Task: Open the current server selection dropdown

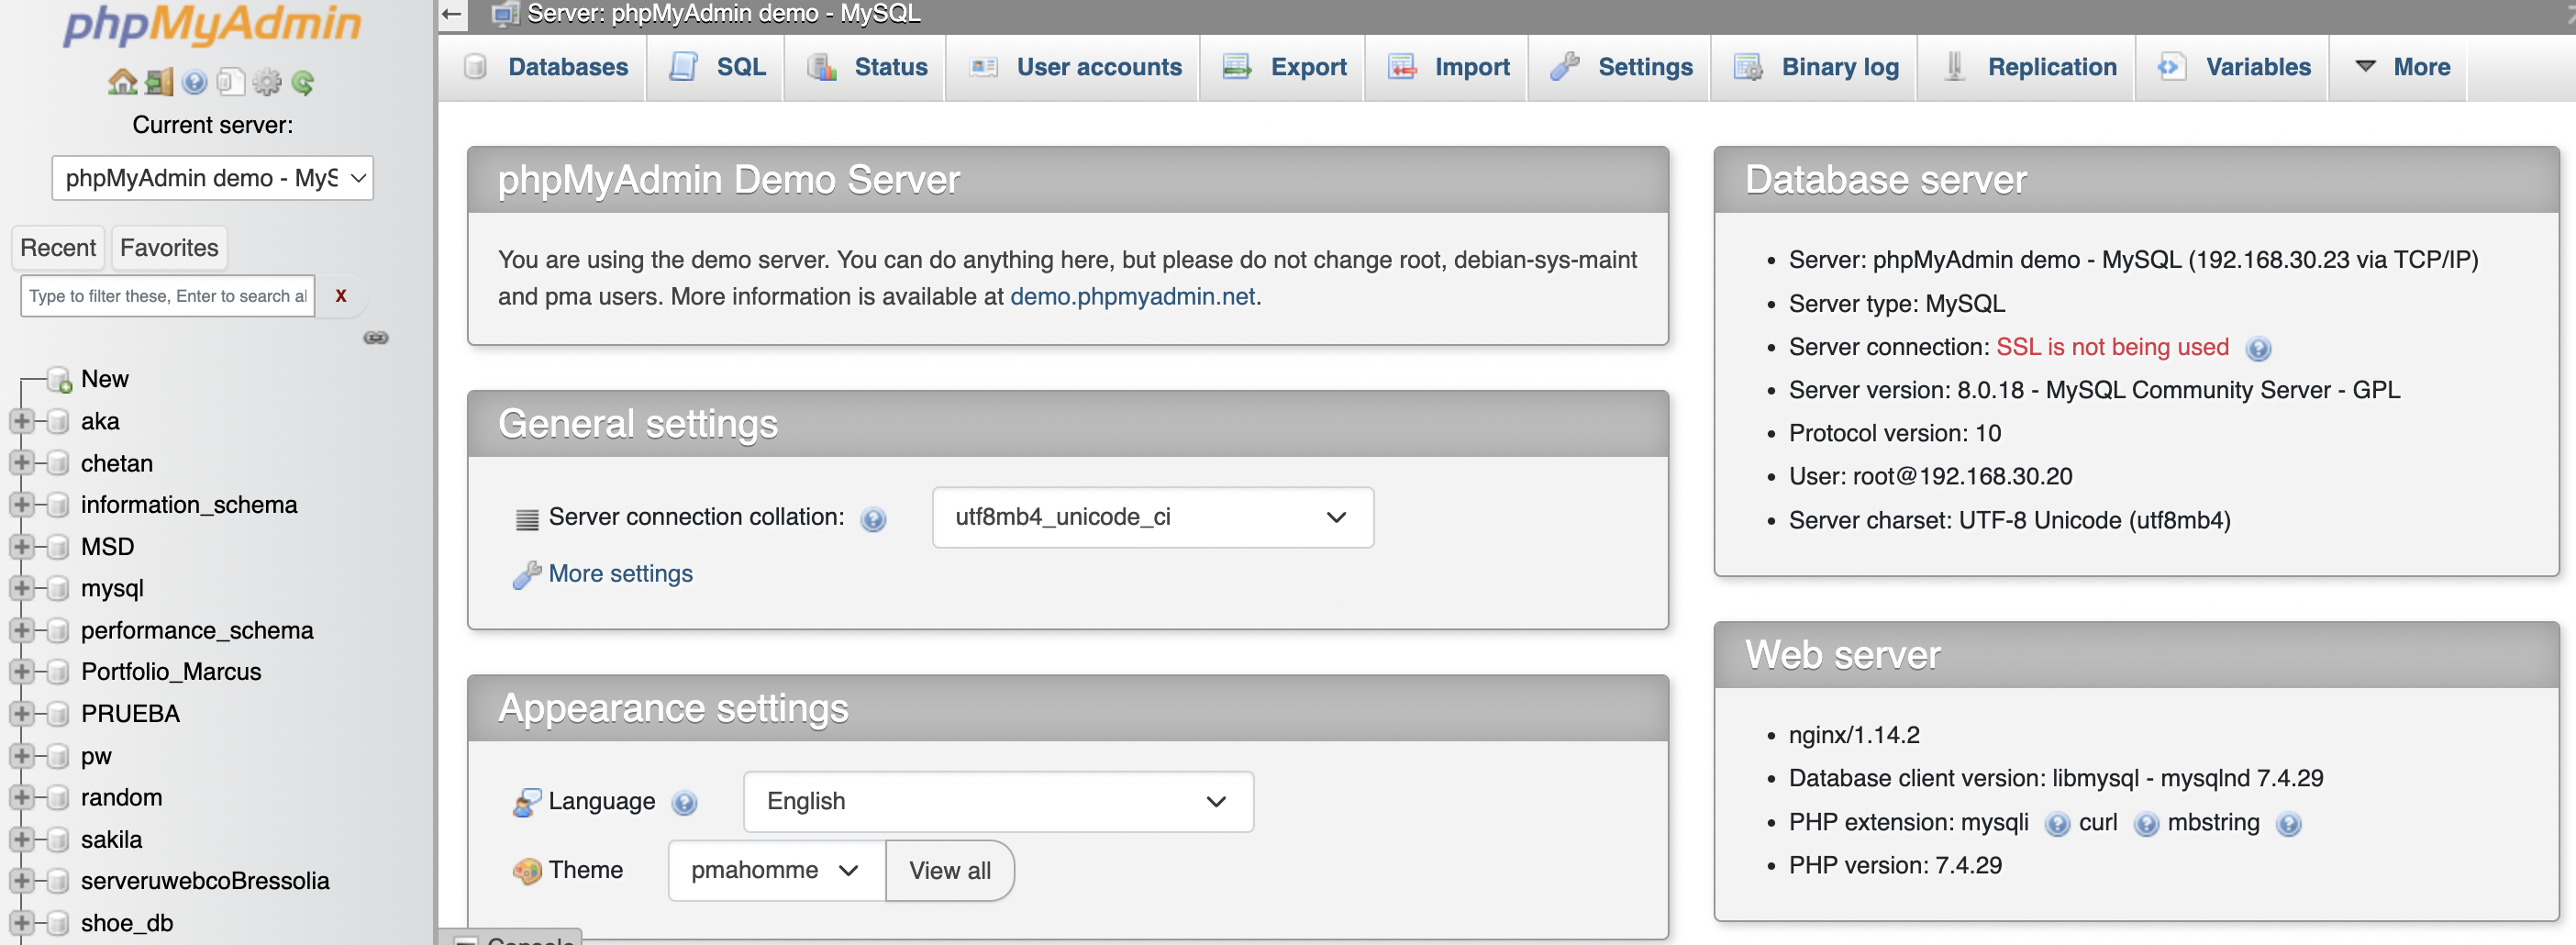Action: pyautogui.click(x=211, y=178)
